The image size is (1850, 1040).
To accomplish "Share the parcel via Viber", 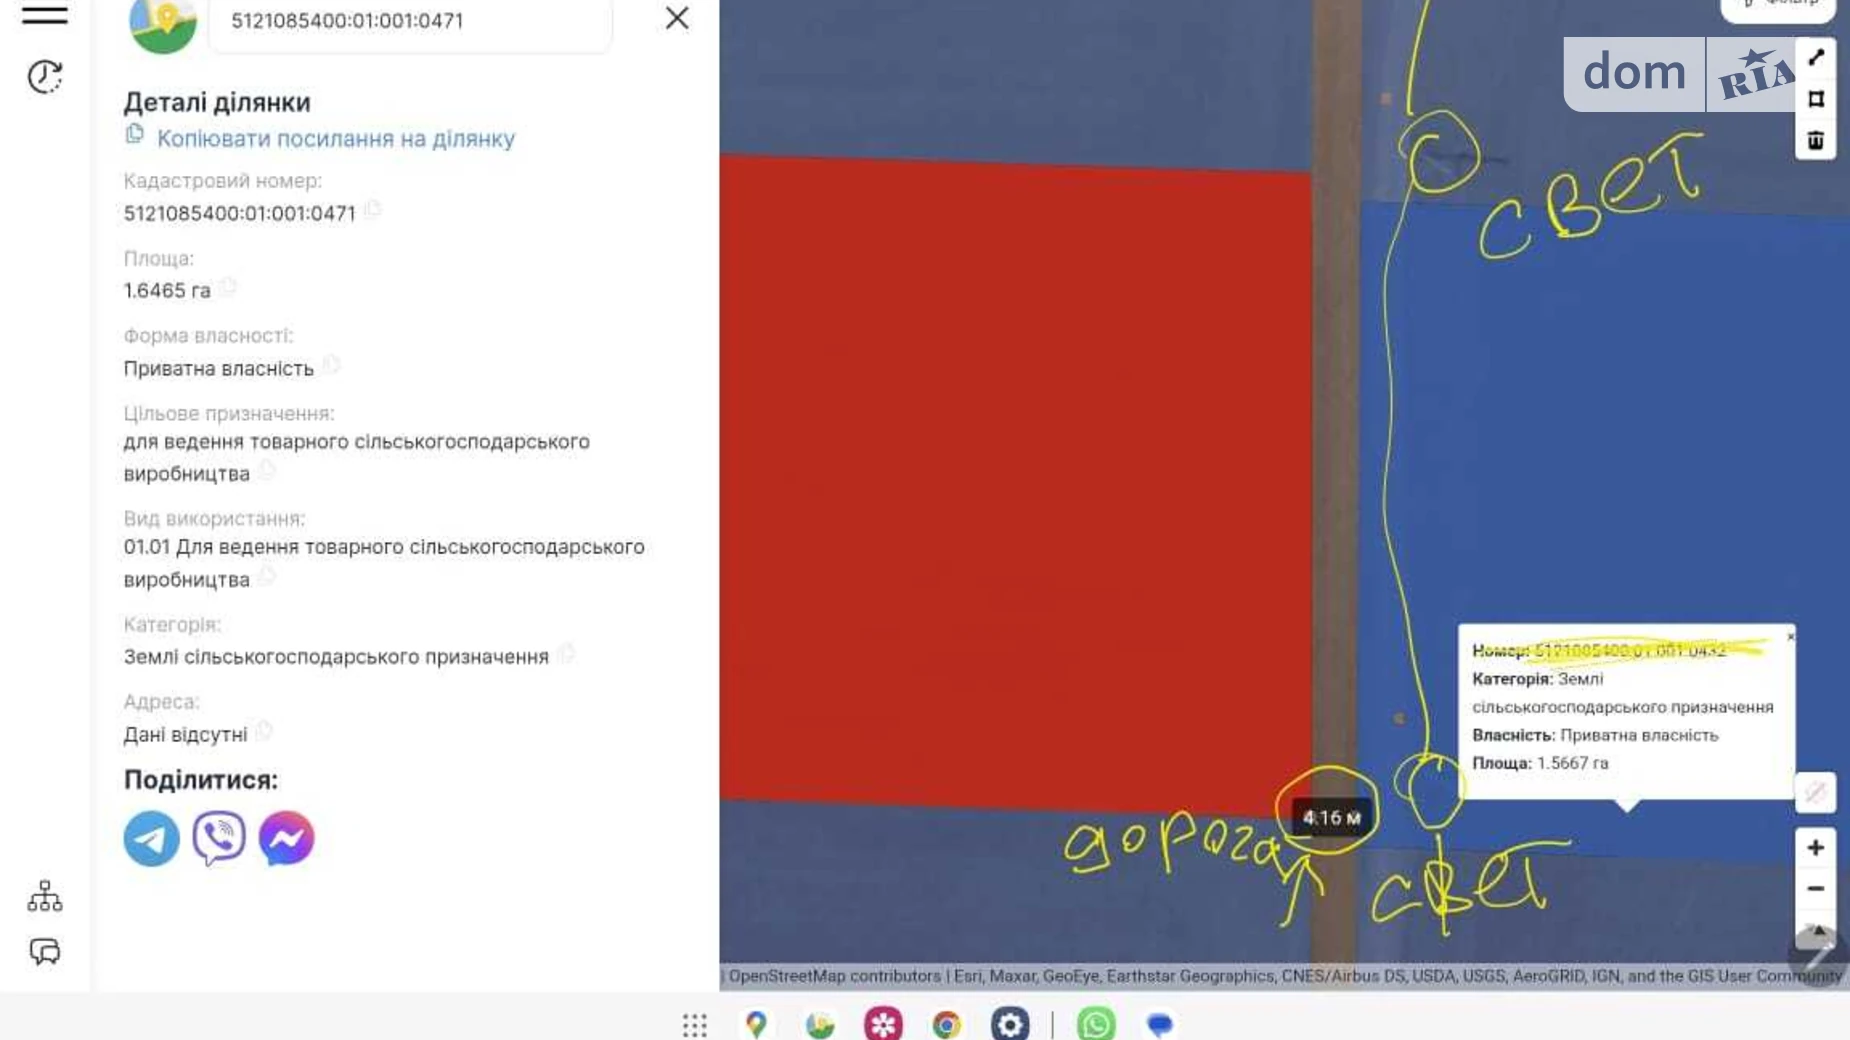I will 219,838.
